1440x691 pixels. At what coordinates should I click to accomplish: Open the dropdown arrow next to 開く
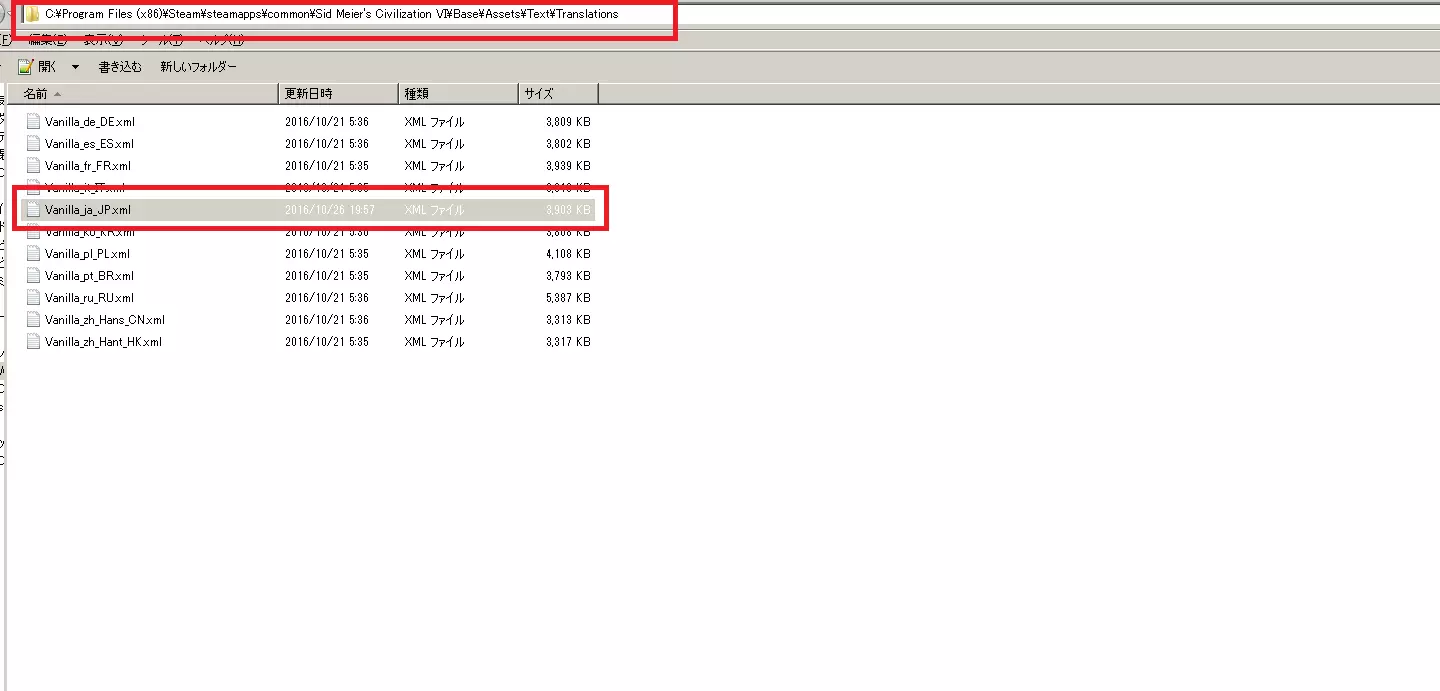pos(74,67)
